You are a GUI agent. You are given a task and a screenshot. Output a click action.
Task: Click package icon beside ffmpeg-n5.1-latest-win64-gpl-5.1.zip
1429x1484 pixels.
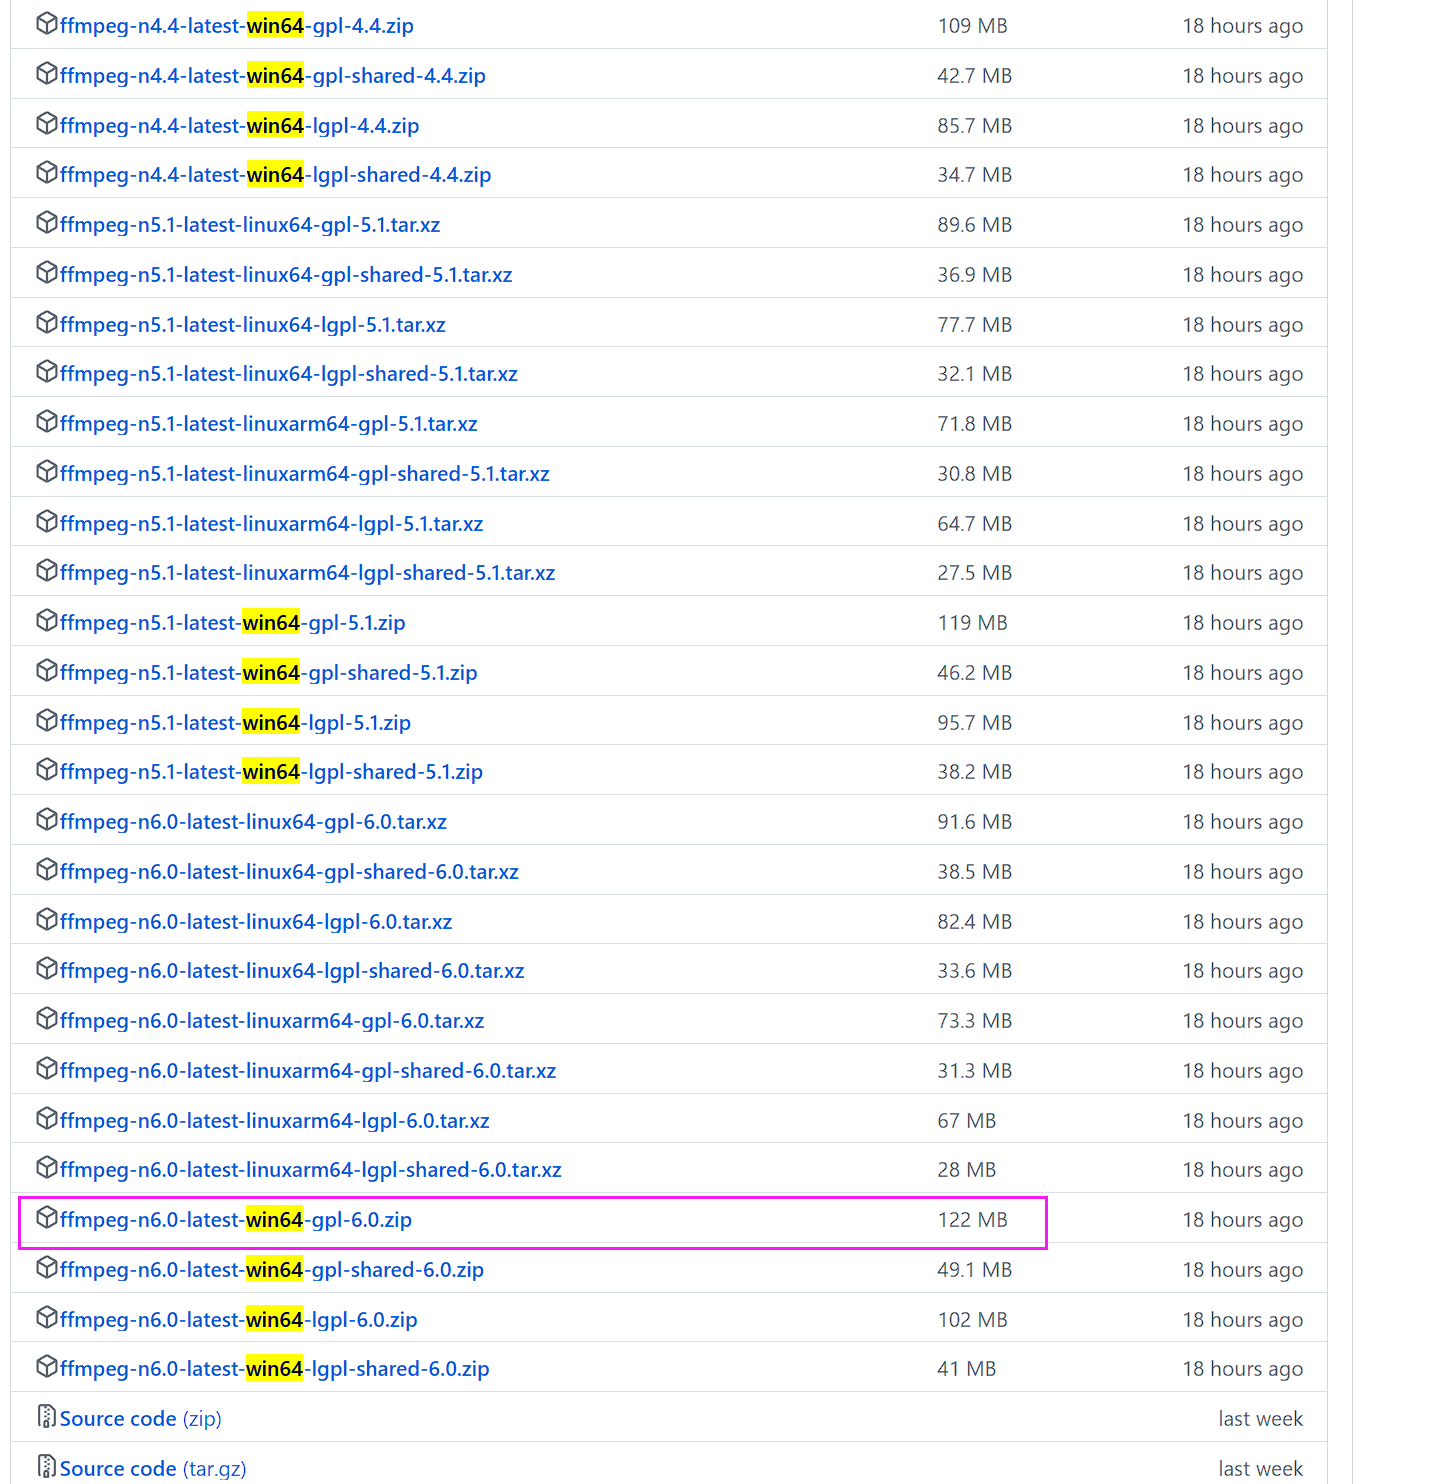tap(46, 621)
